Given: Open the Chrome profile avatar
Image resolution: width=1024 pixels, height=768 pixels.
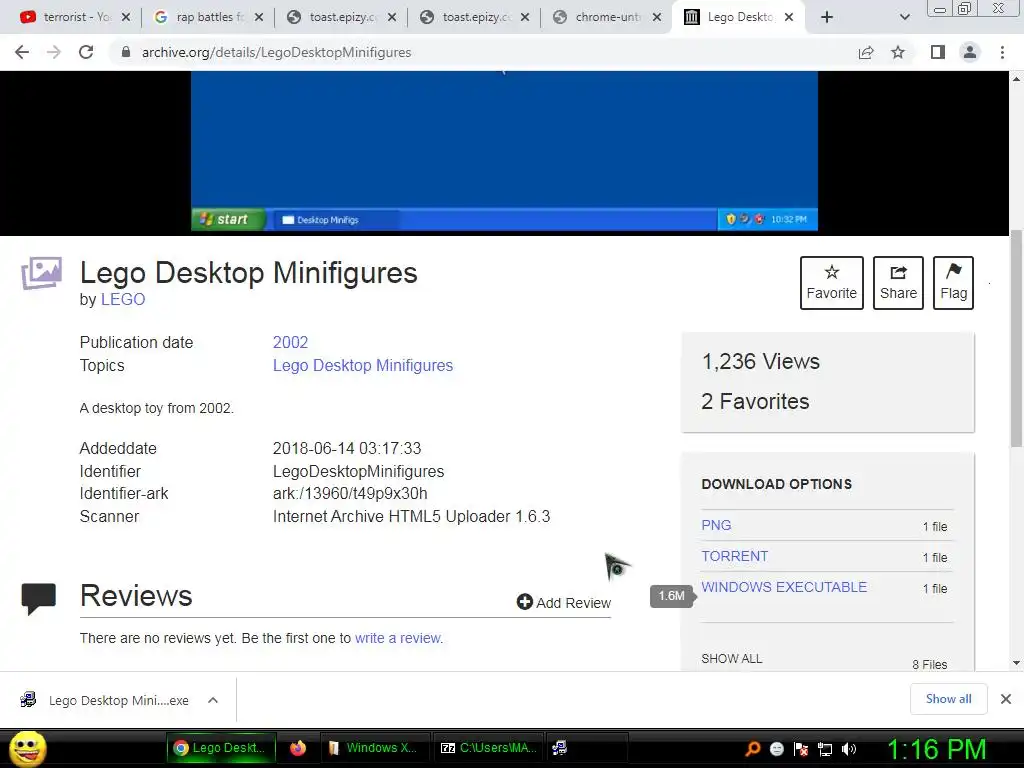Looking at the screenshot, I should [x=970, y=52].
